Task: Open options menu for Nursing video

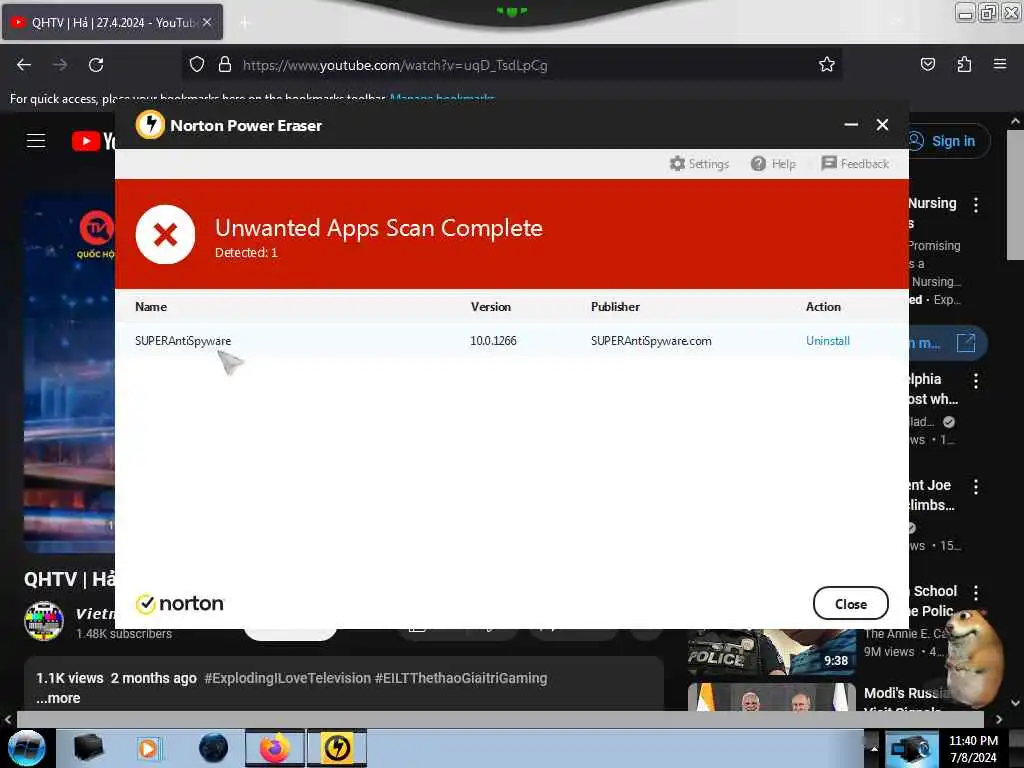Action: [x=976, y=205]
